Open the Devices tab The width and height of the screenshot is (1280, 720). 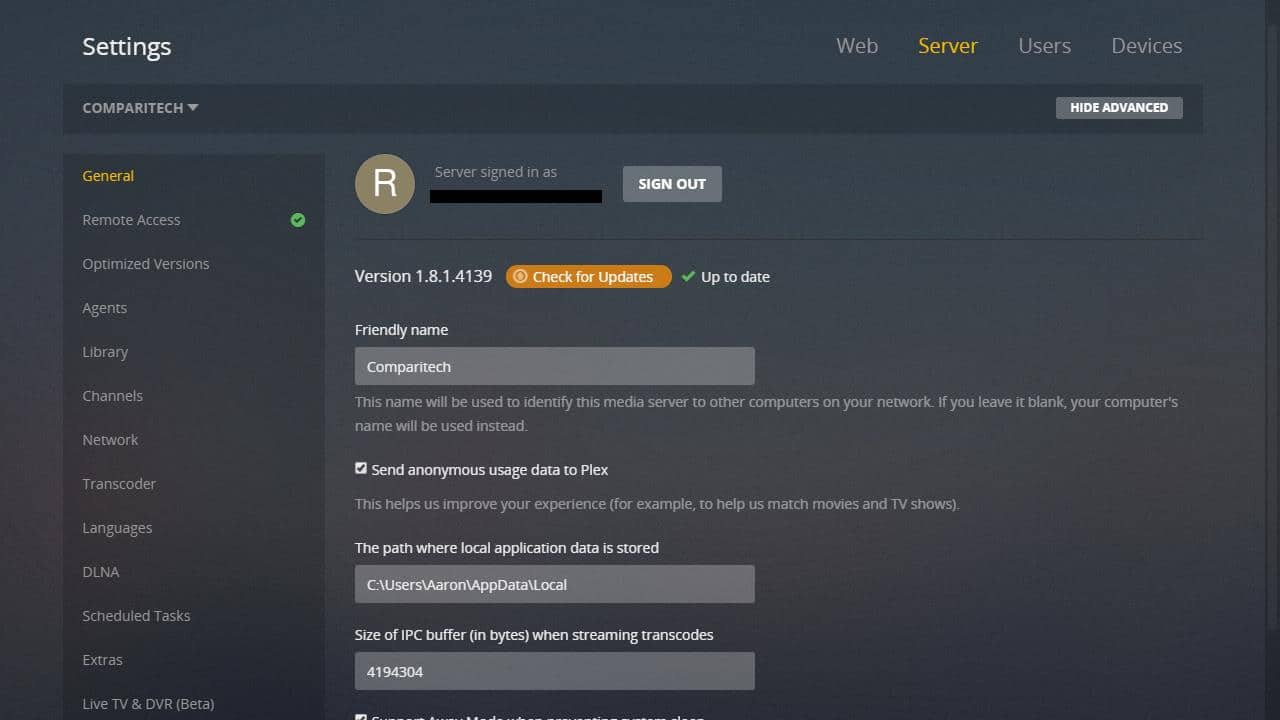(1146, 46)
